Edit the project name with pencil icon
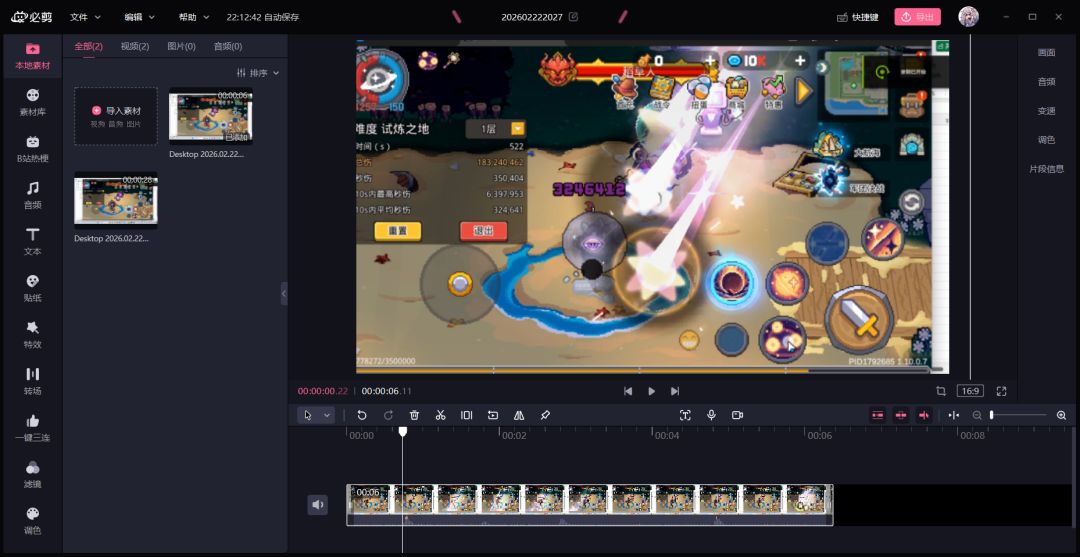This screenshot has height=557, width=1080. (x=573, y=17)
